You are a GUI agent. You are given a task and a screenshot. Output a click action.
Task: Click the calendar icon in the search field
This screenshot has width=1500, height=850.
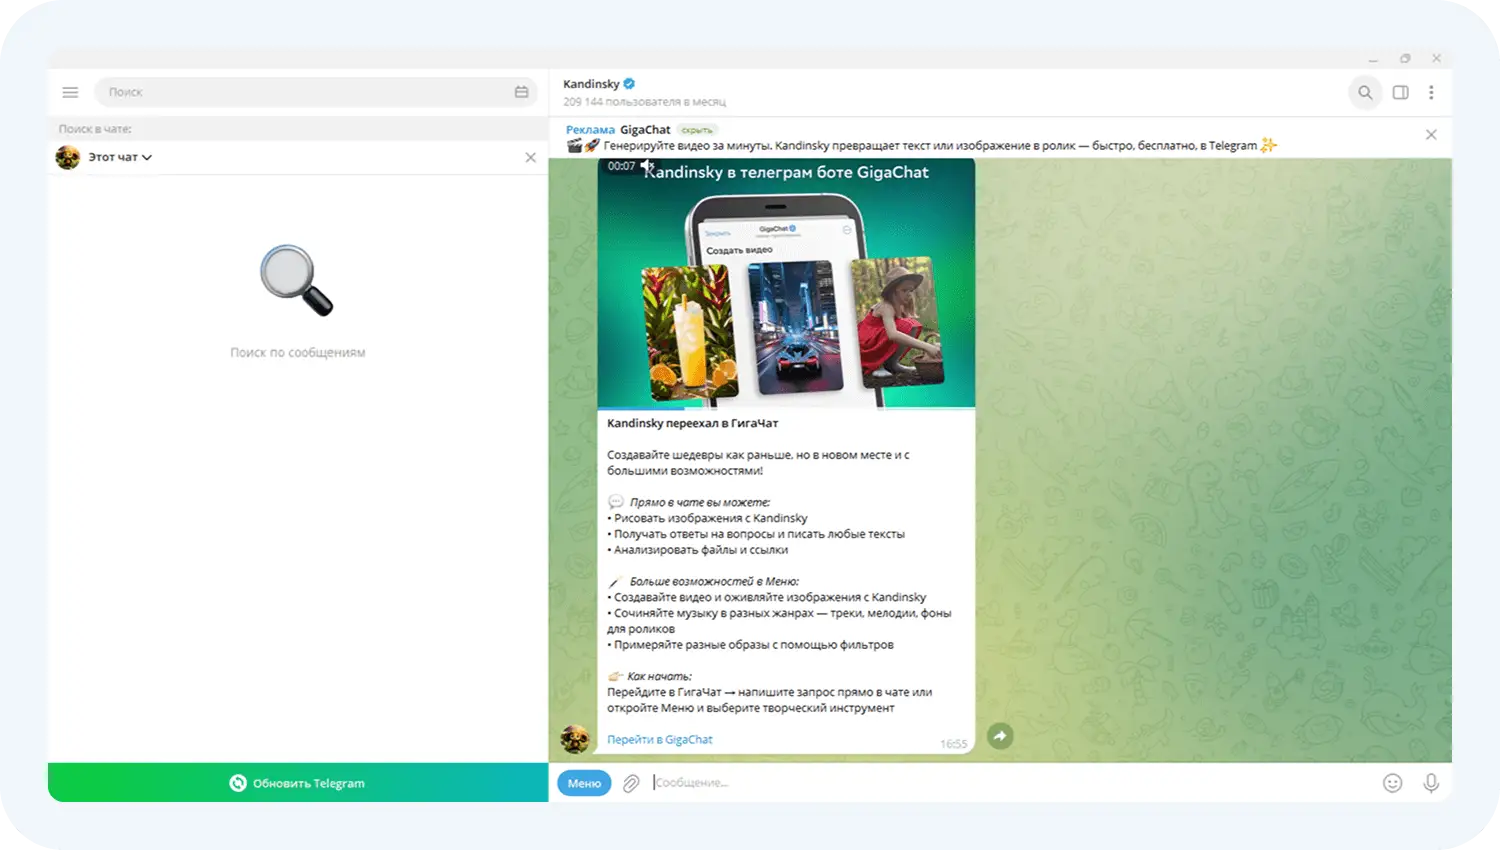tap(521, 92)
